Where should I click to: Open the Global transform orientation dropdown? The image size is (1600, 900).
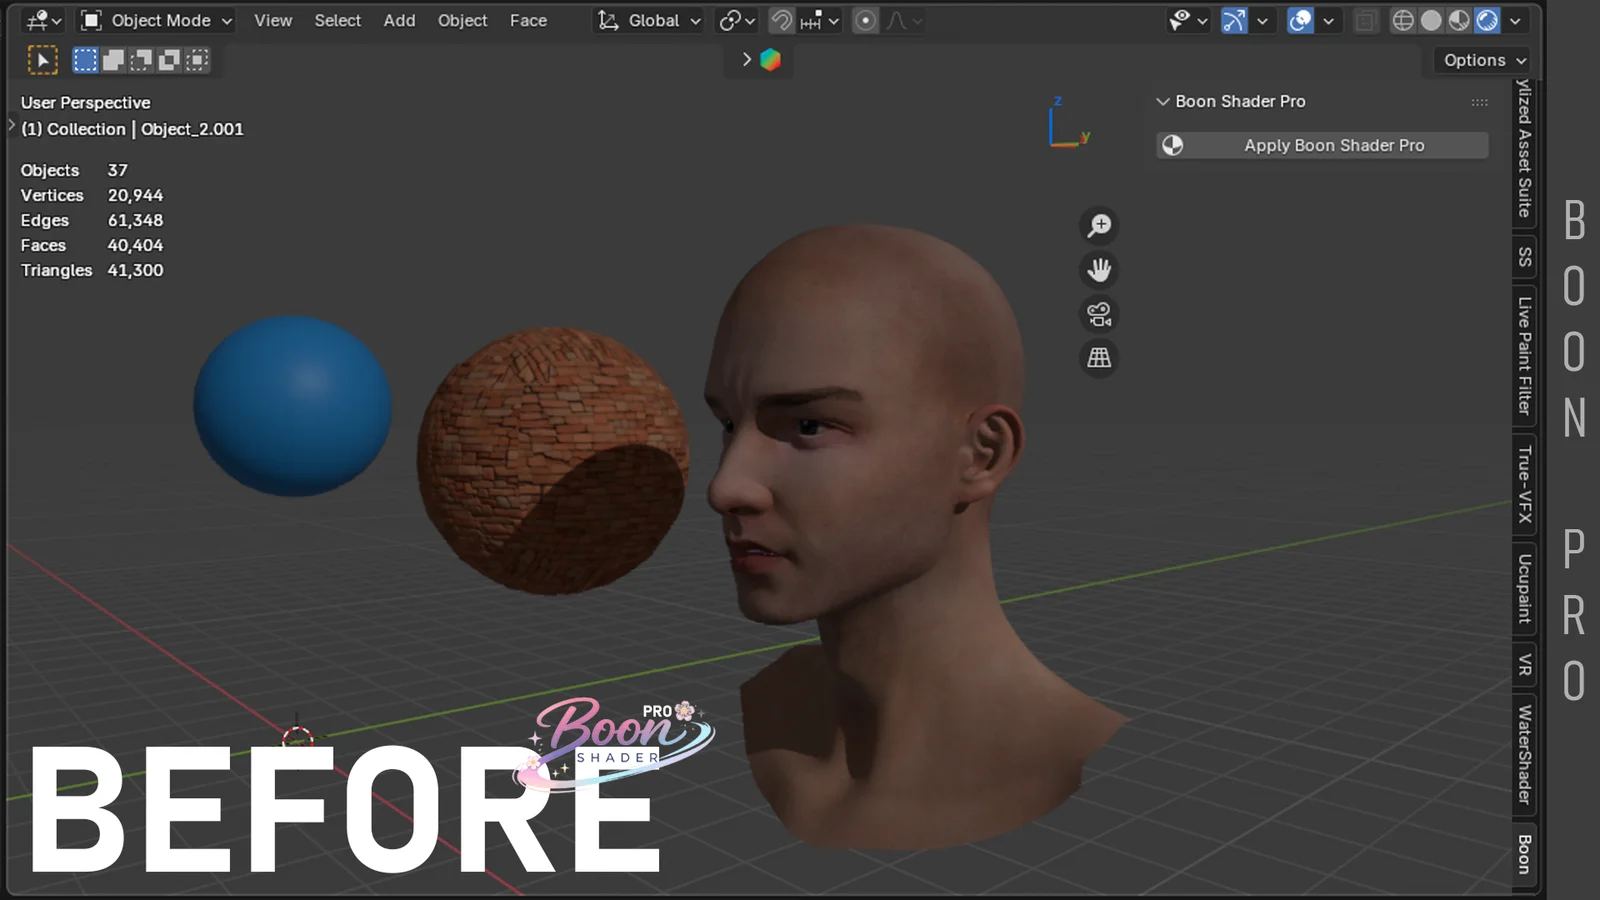pos(648,20)
